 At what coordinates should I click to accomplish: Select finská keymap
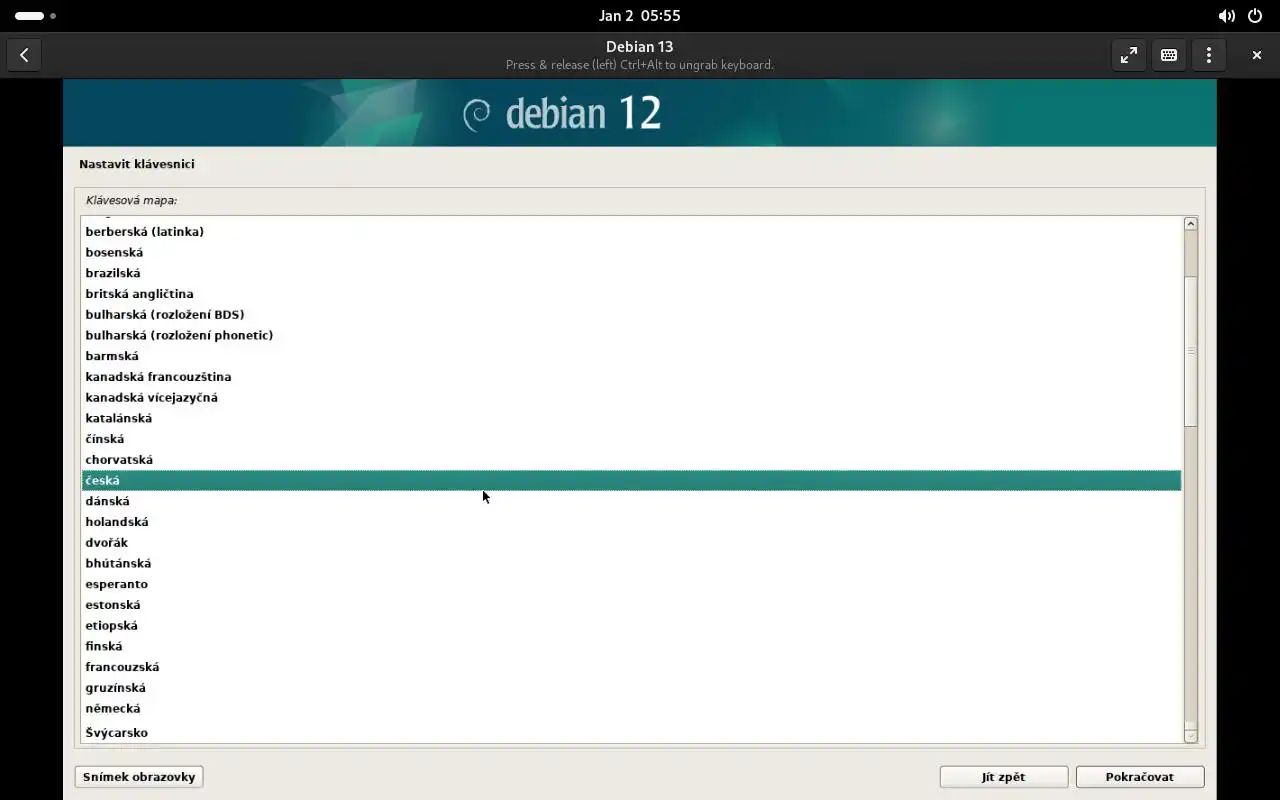tap(631, 646)
